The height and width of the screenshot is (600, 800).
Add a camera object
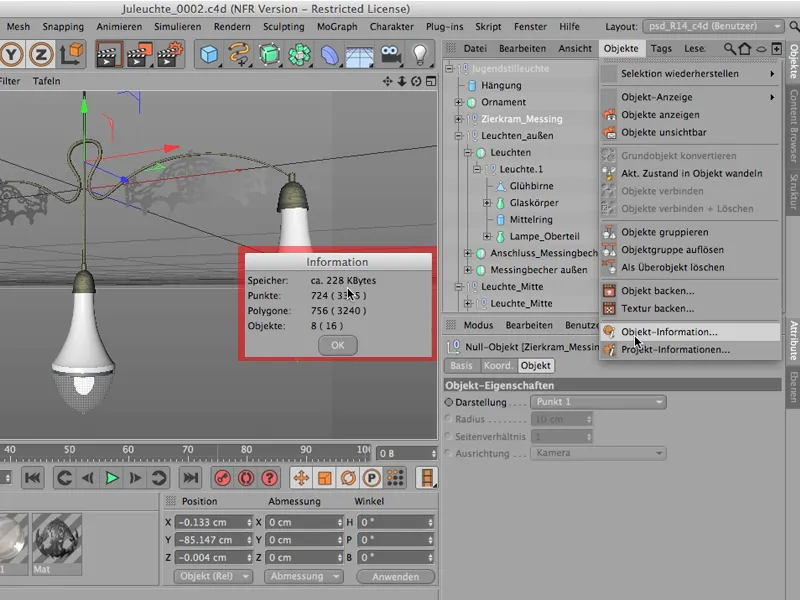click(390, 54)
